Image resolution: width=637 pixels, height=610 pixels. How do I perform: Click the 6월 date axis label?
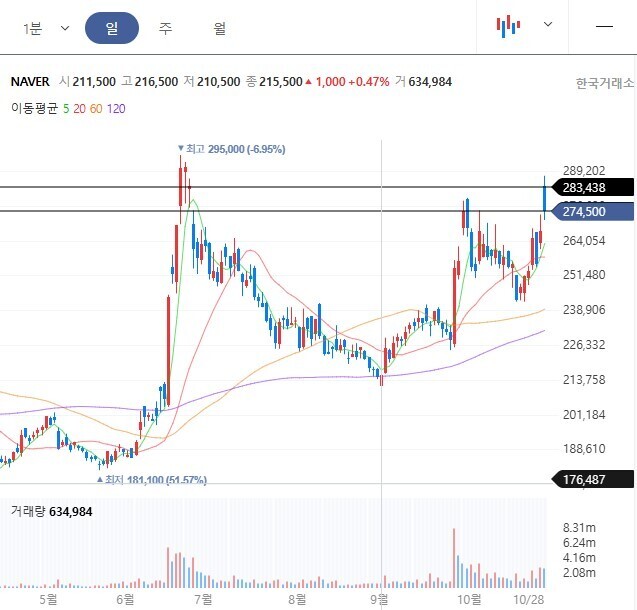point(125,599)
